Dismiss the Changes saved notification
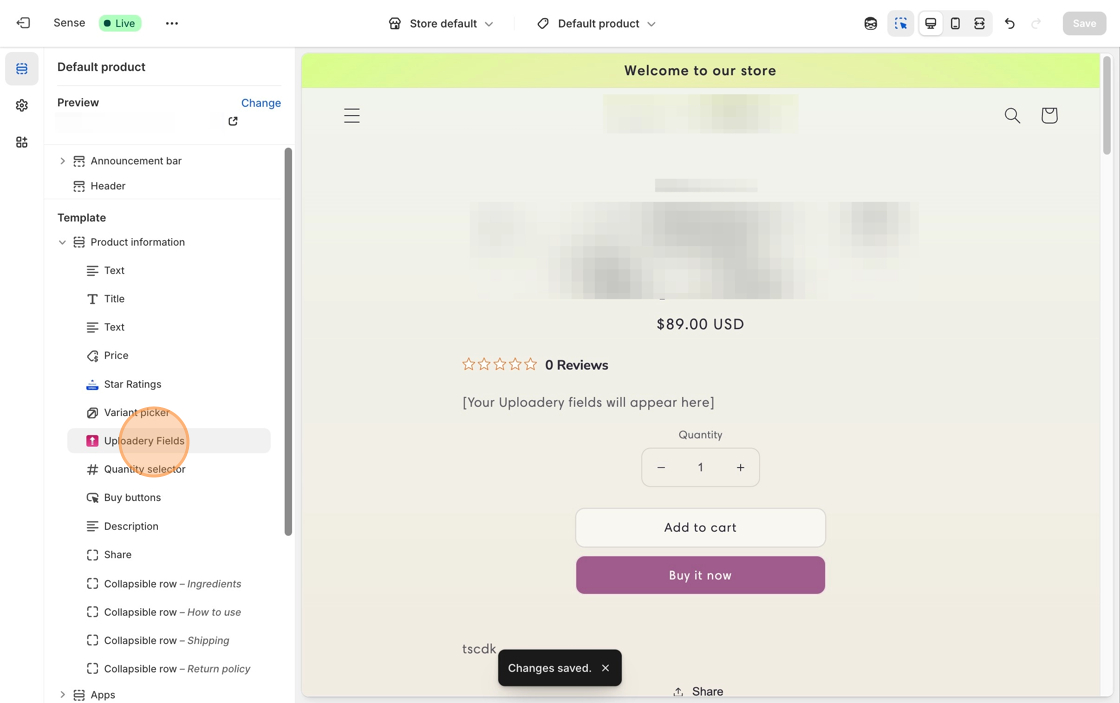Screen dimensions: 1120x703 coord(605,668)
